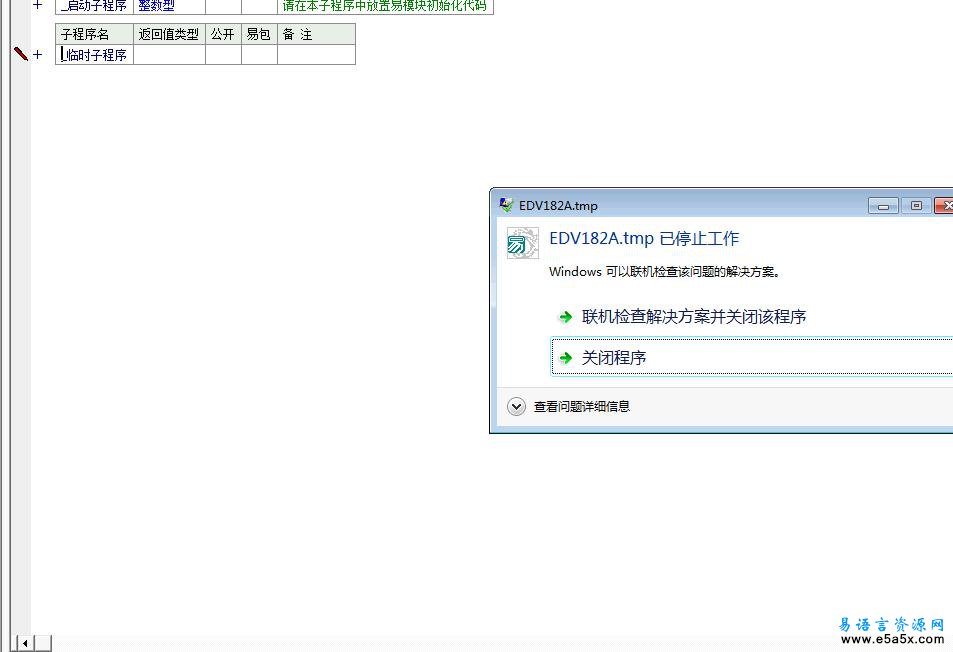Click the _临时子程序 name field
Image resolution: width=953 pixels, height=652 pixels.
coord(96,55)
